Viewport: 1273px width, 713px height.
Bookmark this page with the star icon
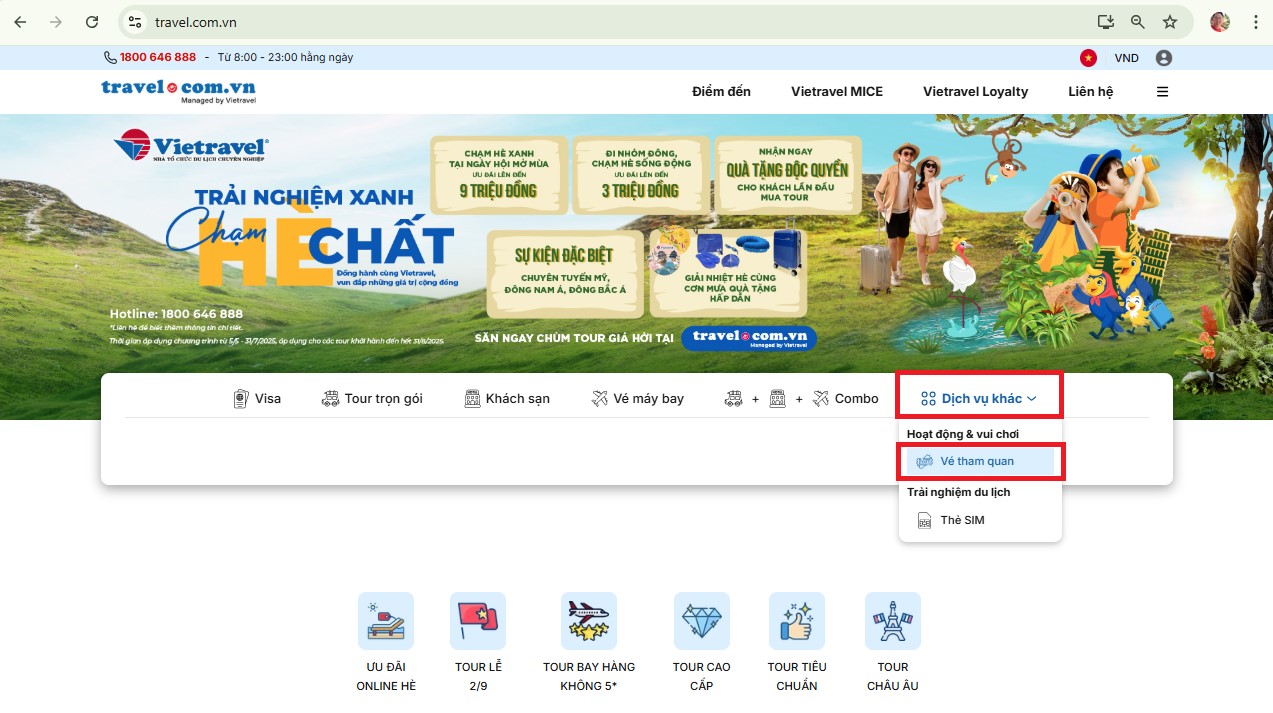[x=1169, y=22]
